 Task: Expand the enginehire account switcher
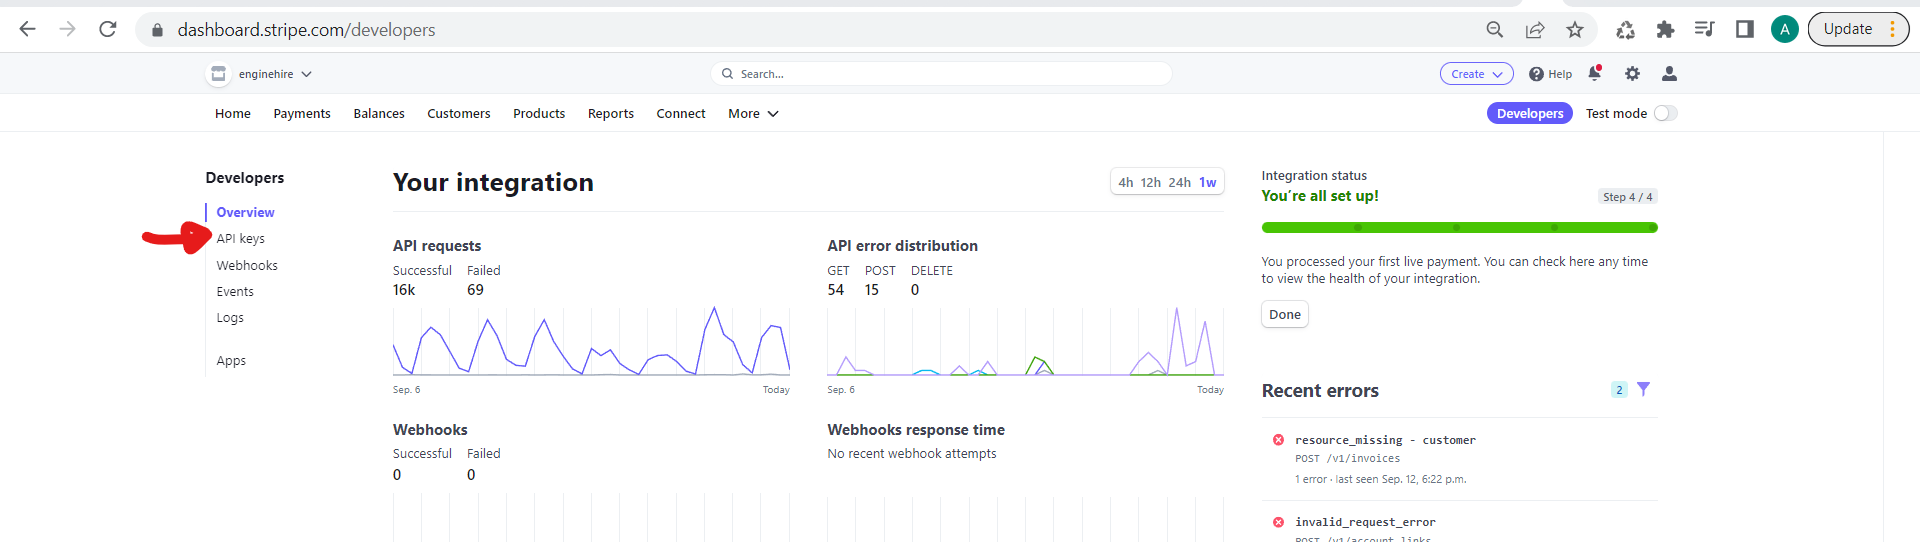[x=276, y=74]
